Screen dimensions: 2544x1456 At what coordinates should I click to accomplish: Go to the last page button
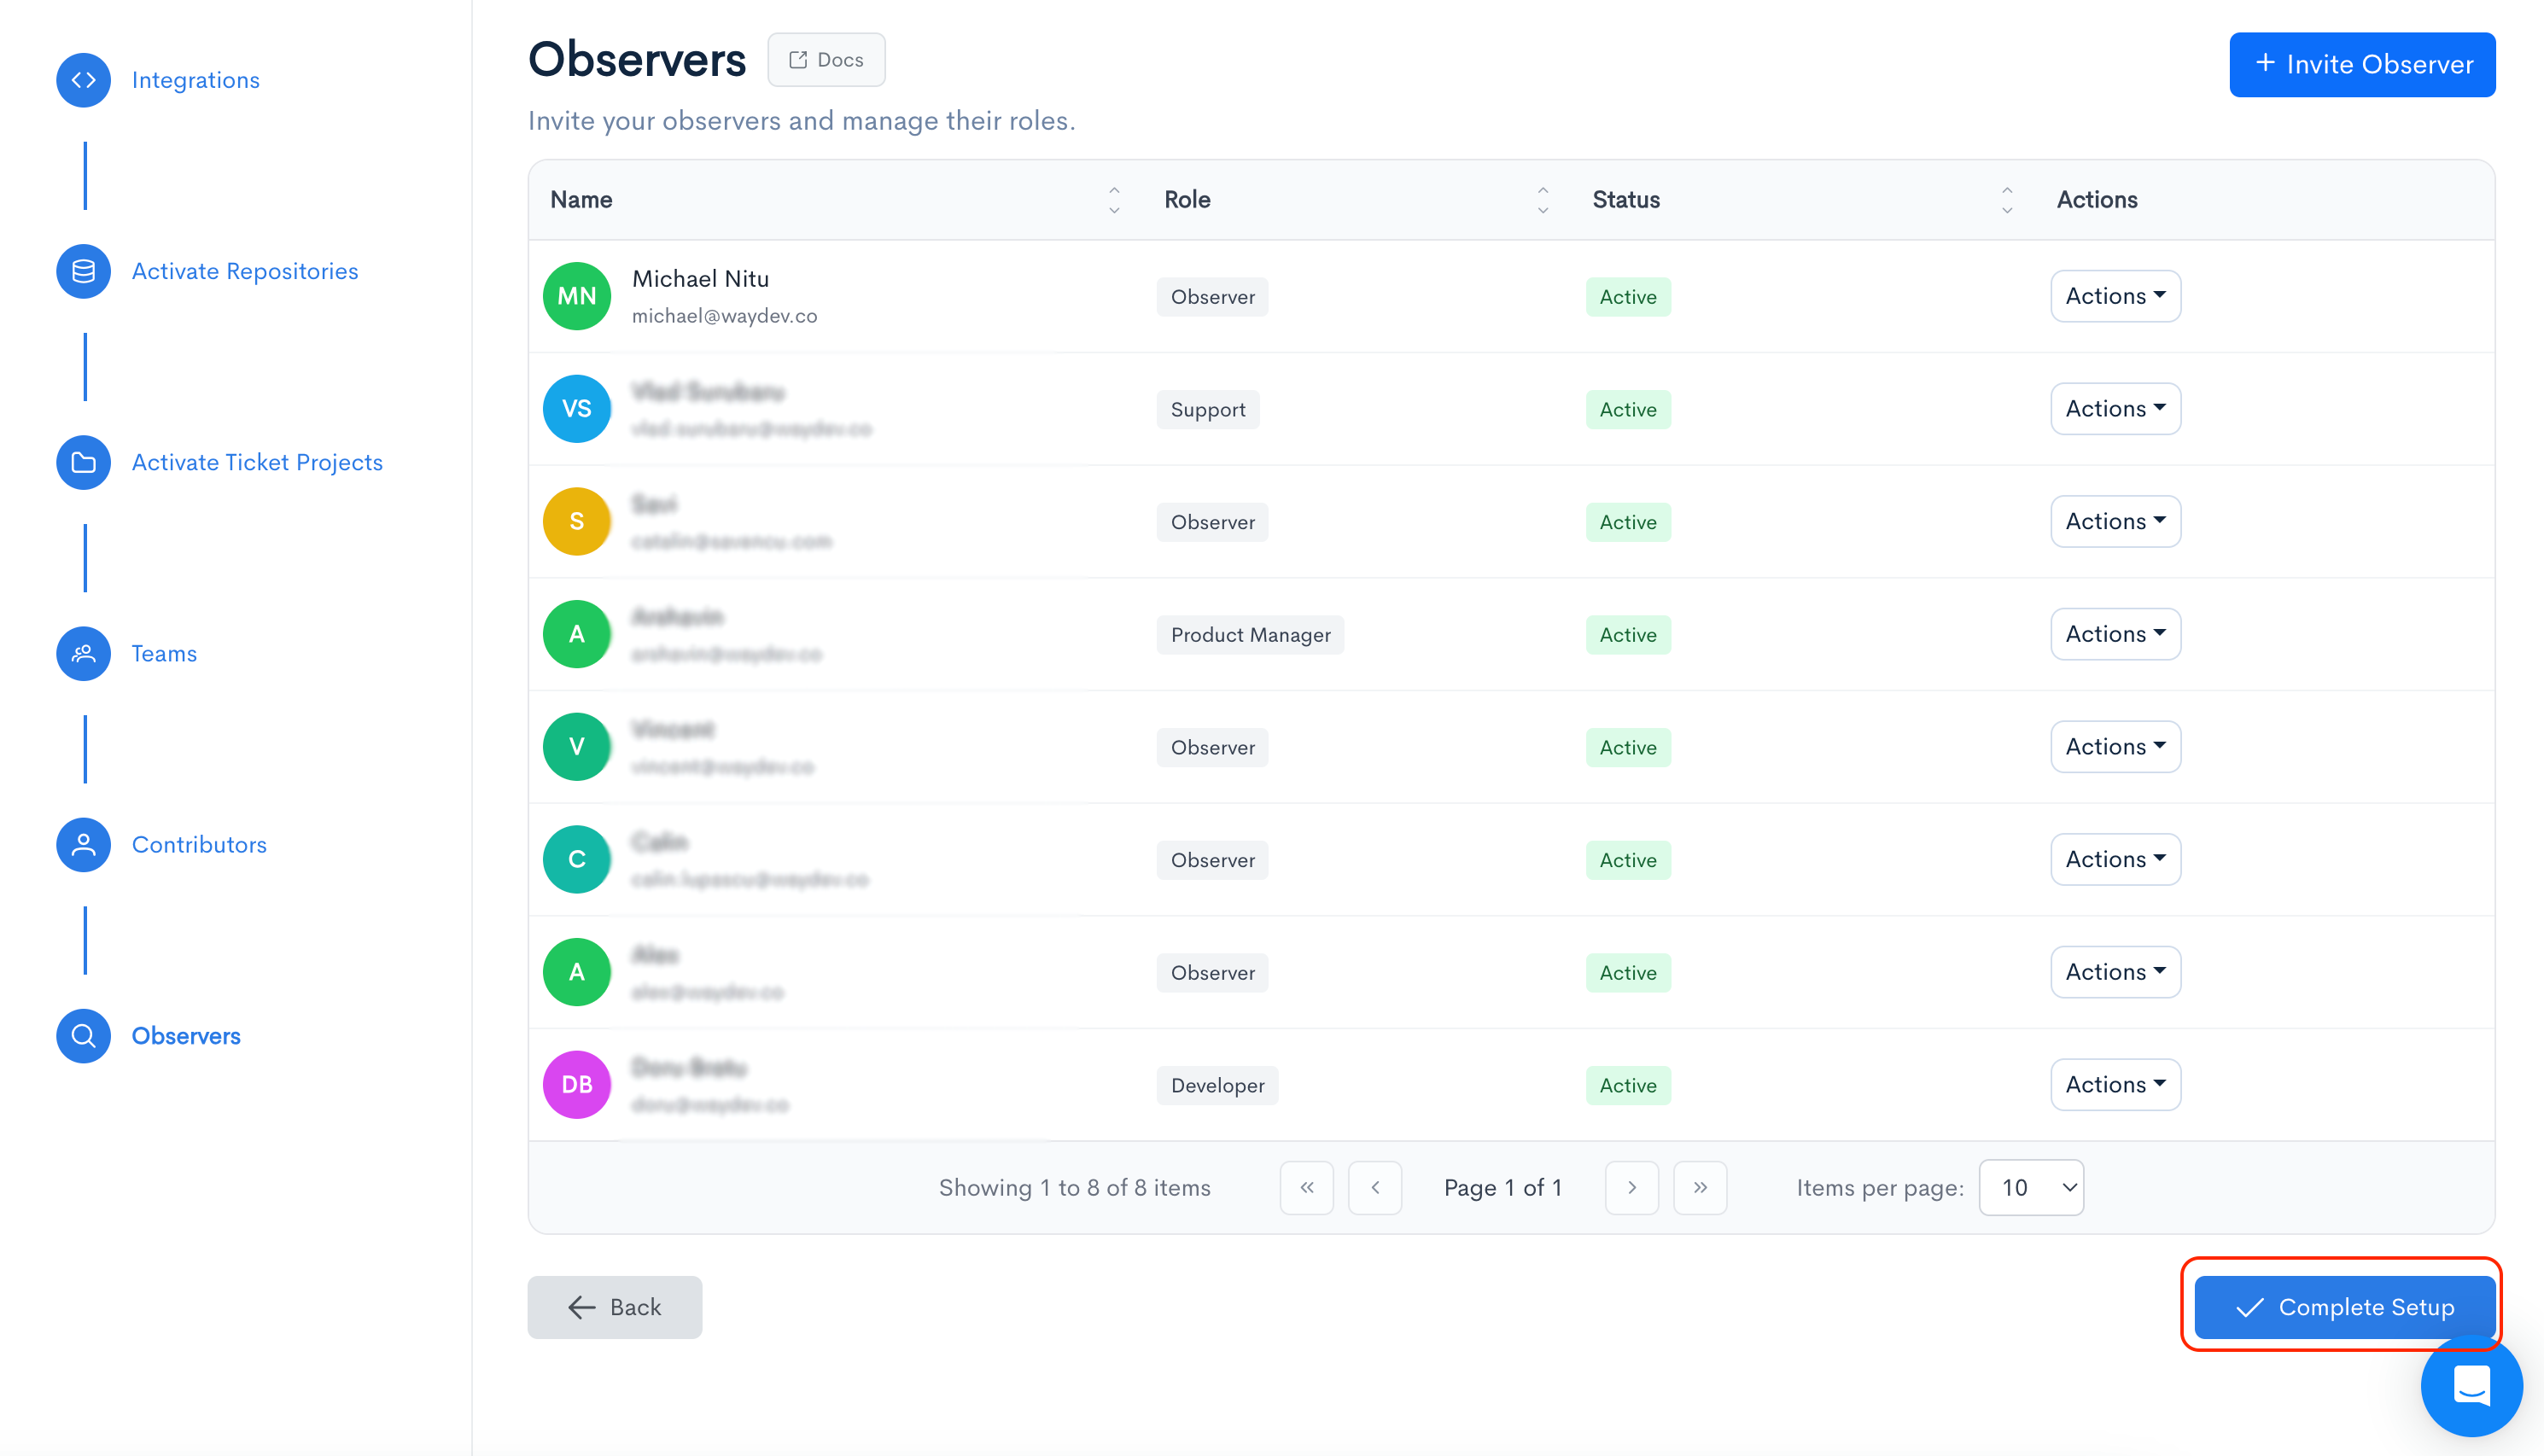point(1700,1187)
